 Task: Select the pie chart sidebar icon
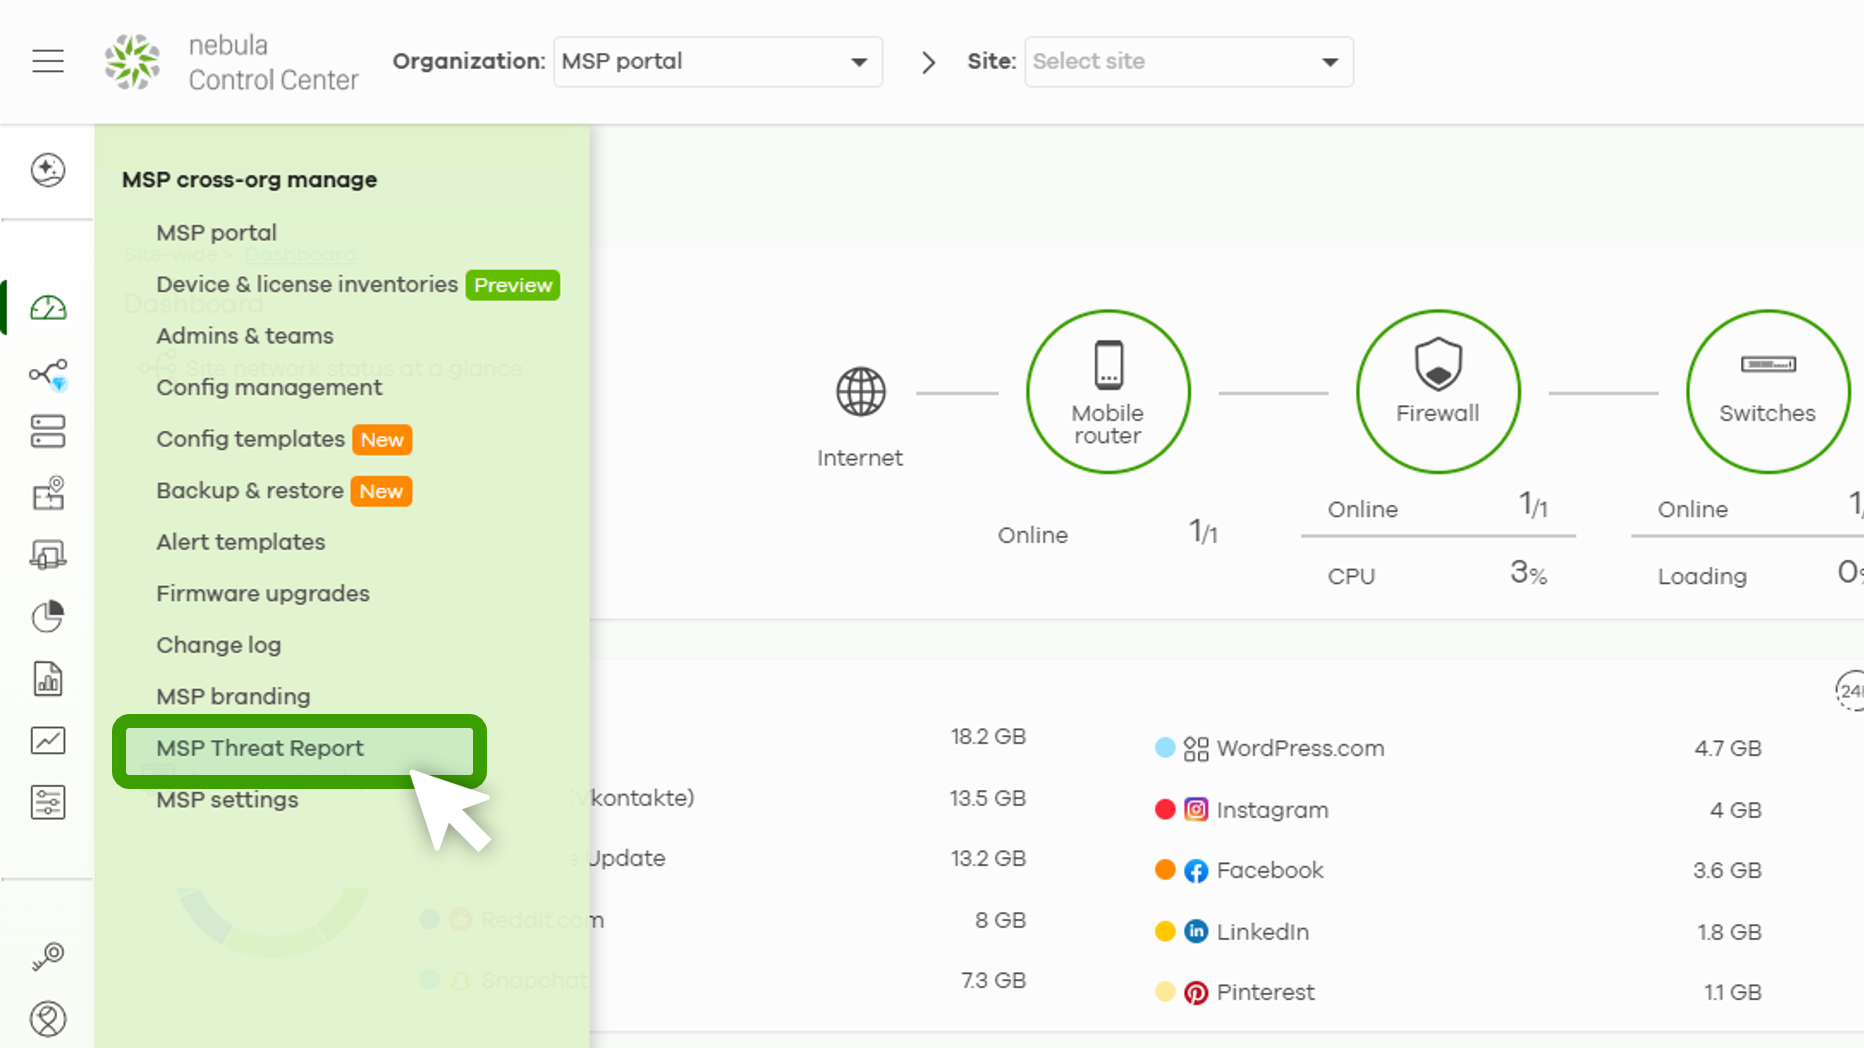coord(48,617)
